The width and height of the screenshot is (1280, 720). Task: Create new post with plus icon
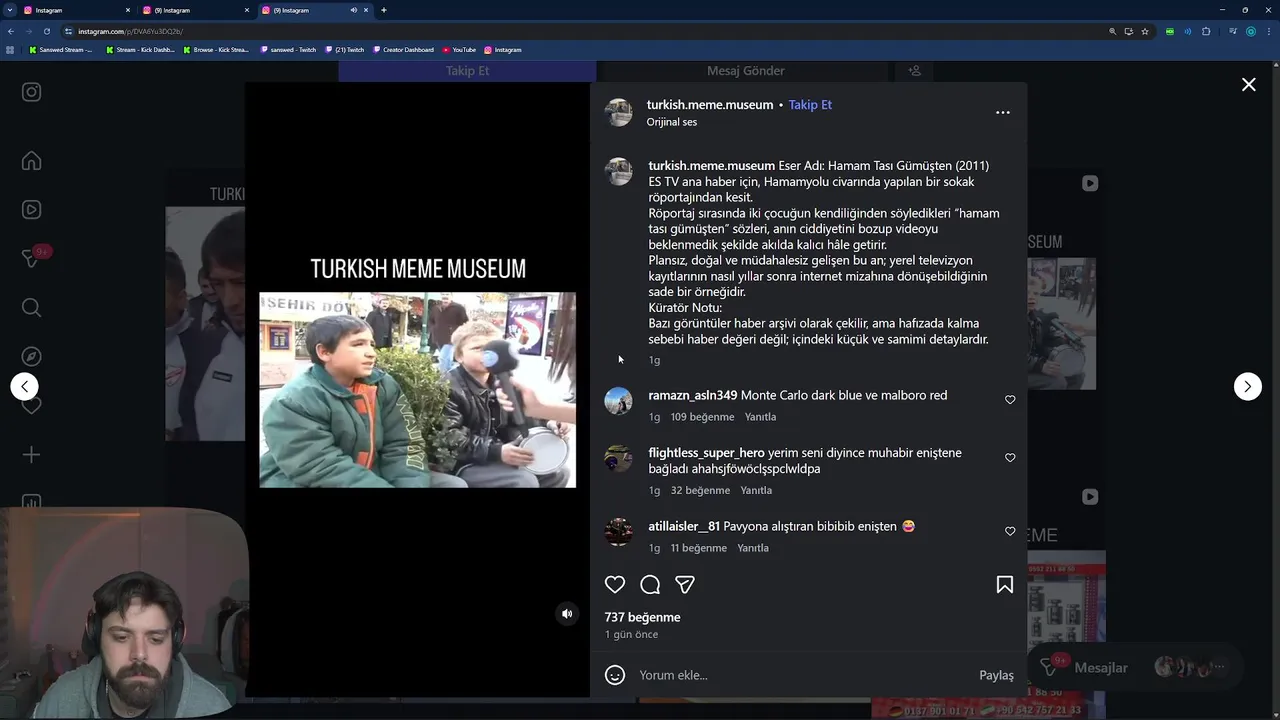pos(31,455)
